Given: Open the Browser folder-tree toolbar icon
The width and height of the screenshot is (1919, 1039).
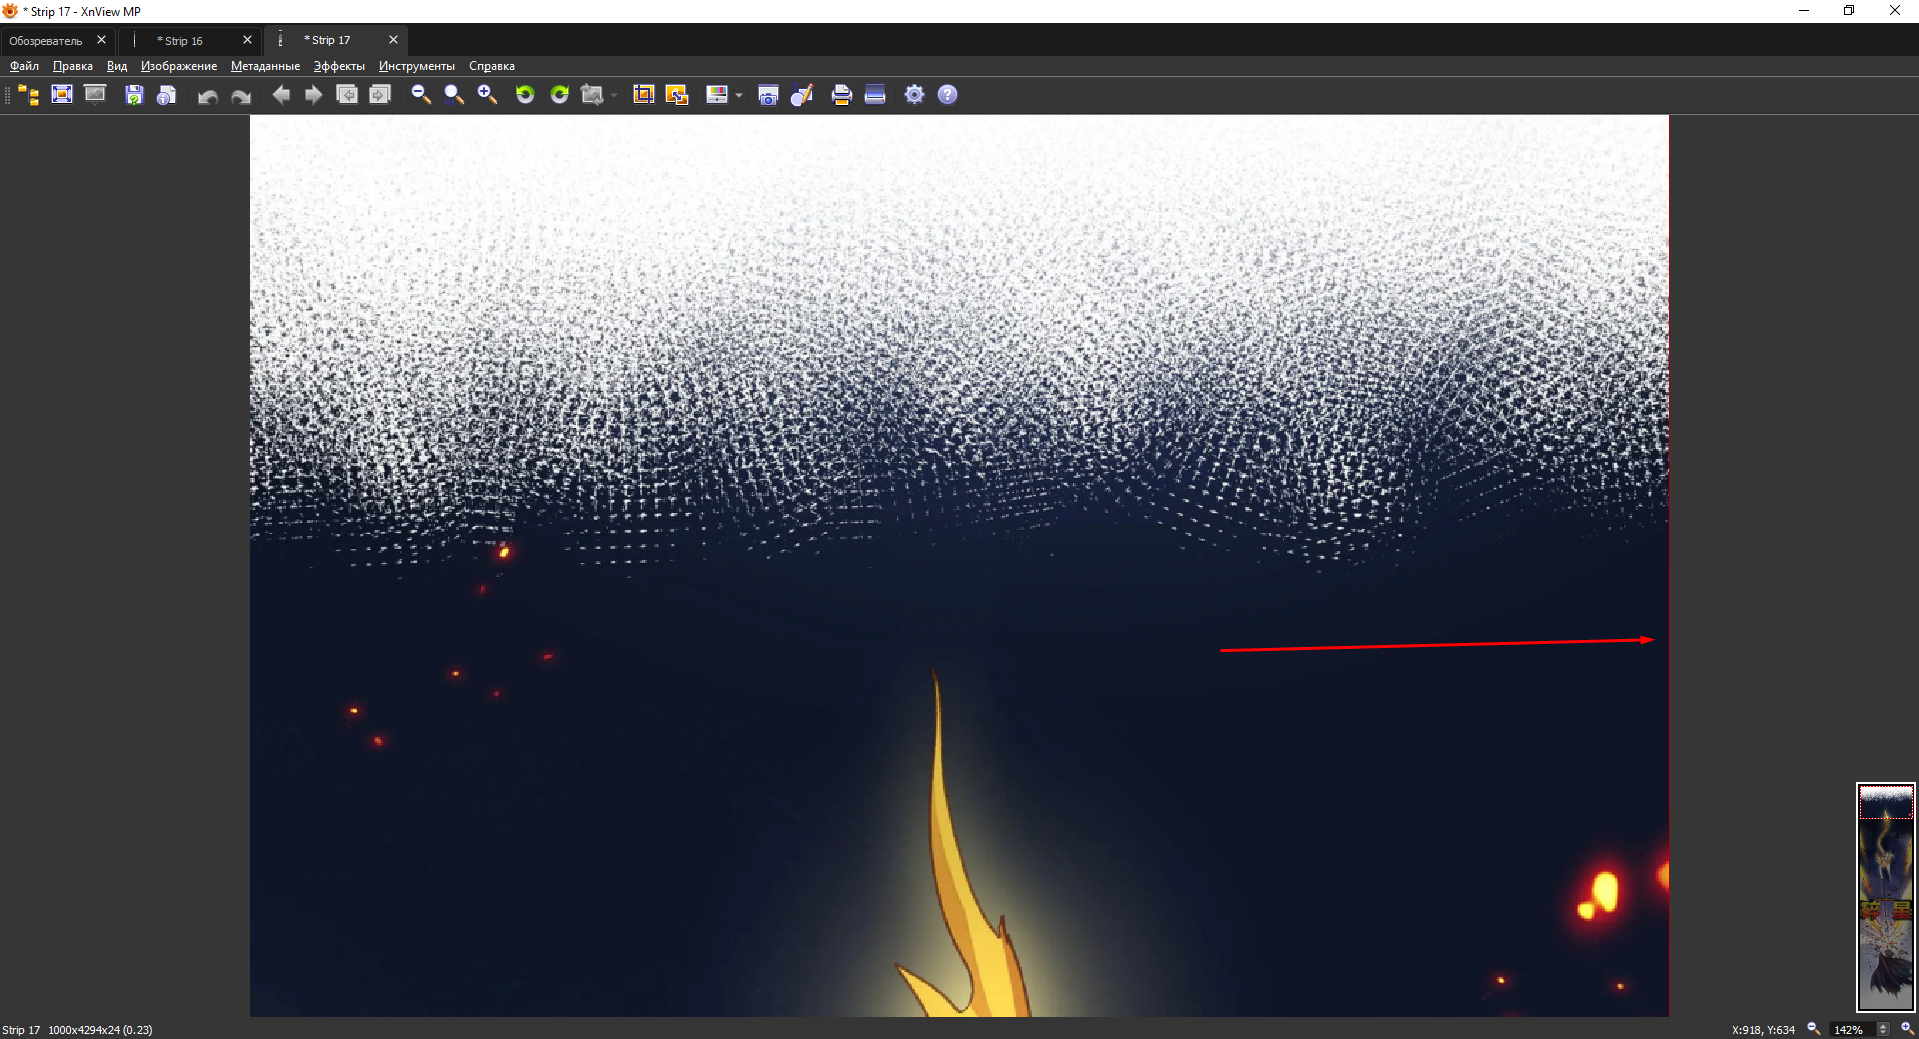Looking at the screenshot, I should coord(29,95).
